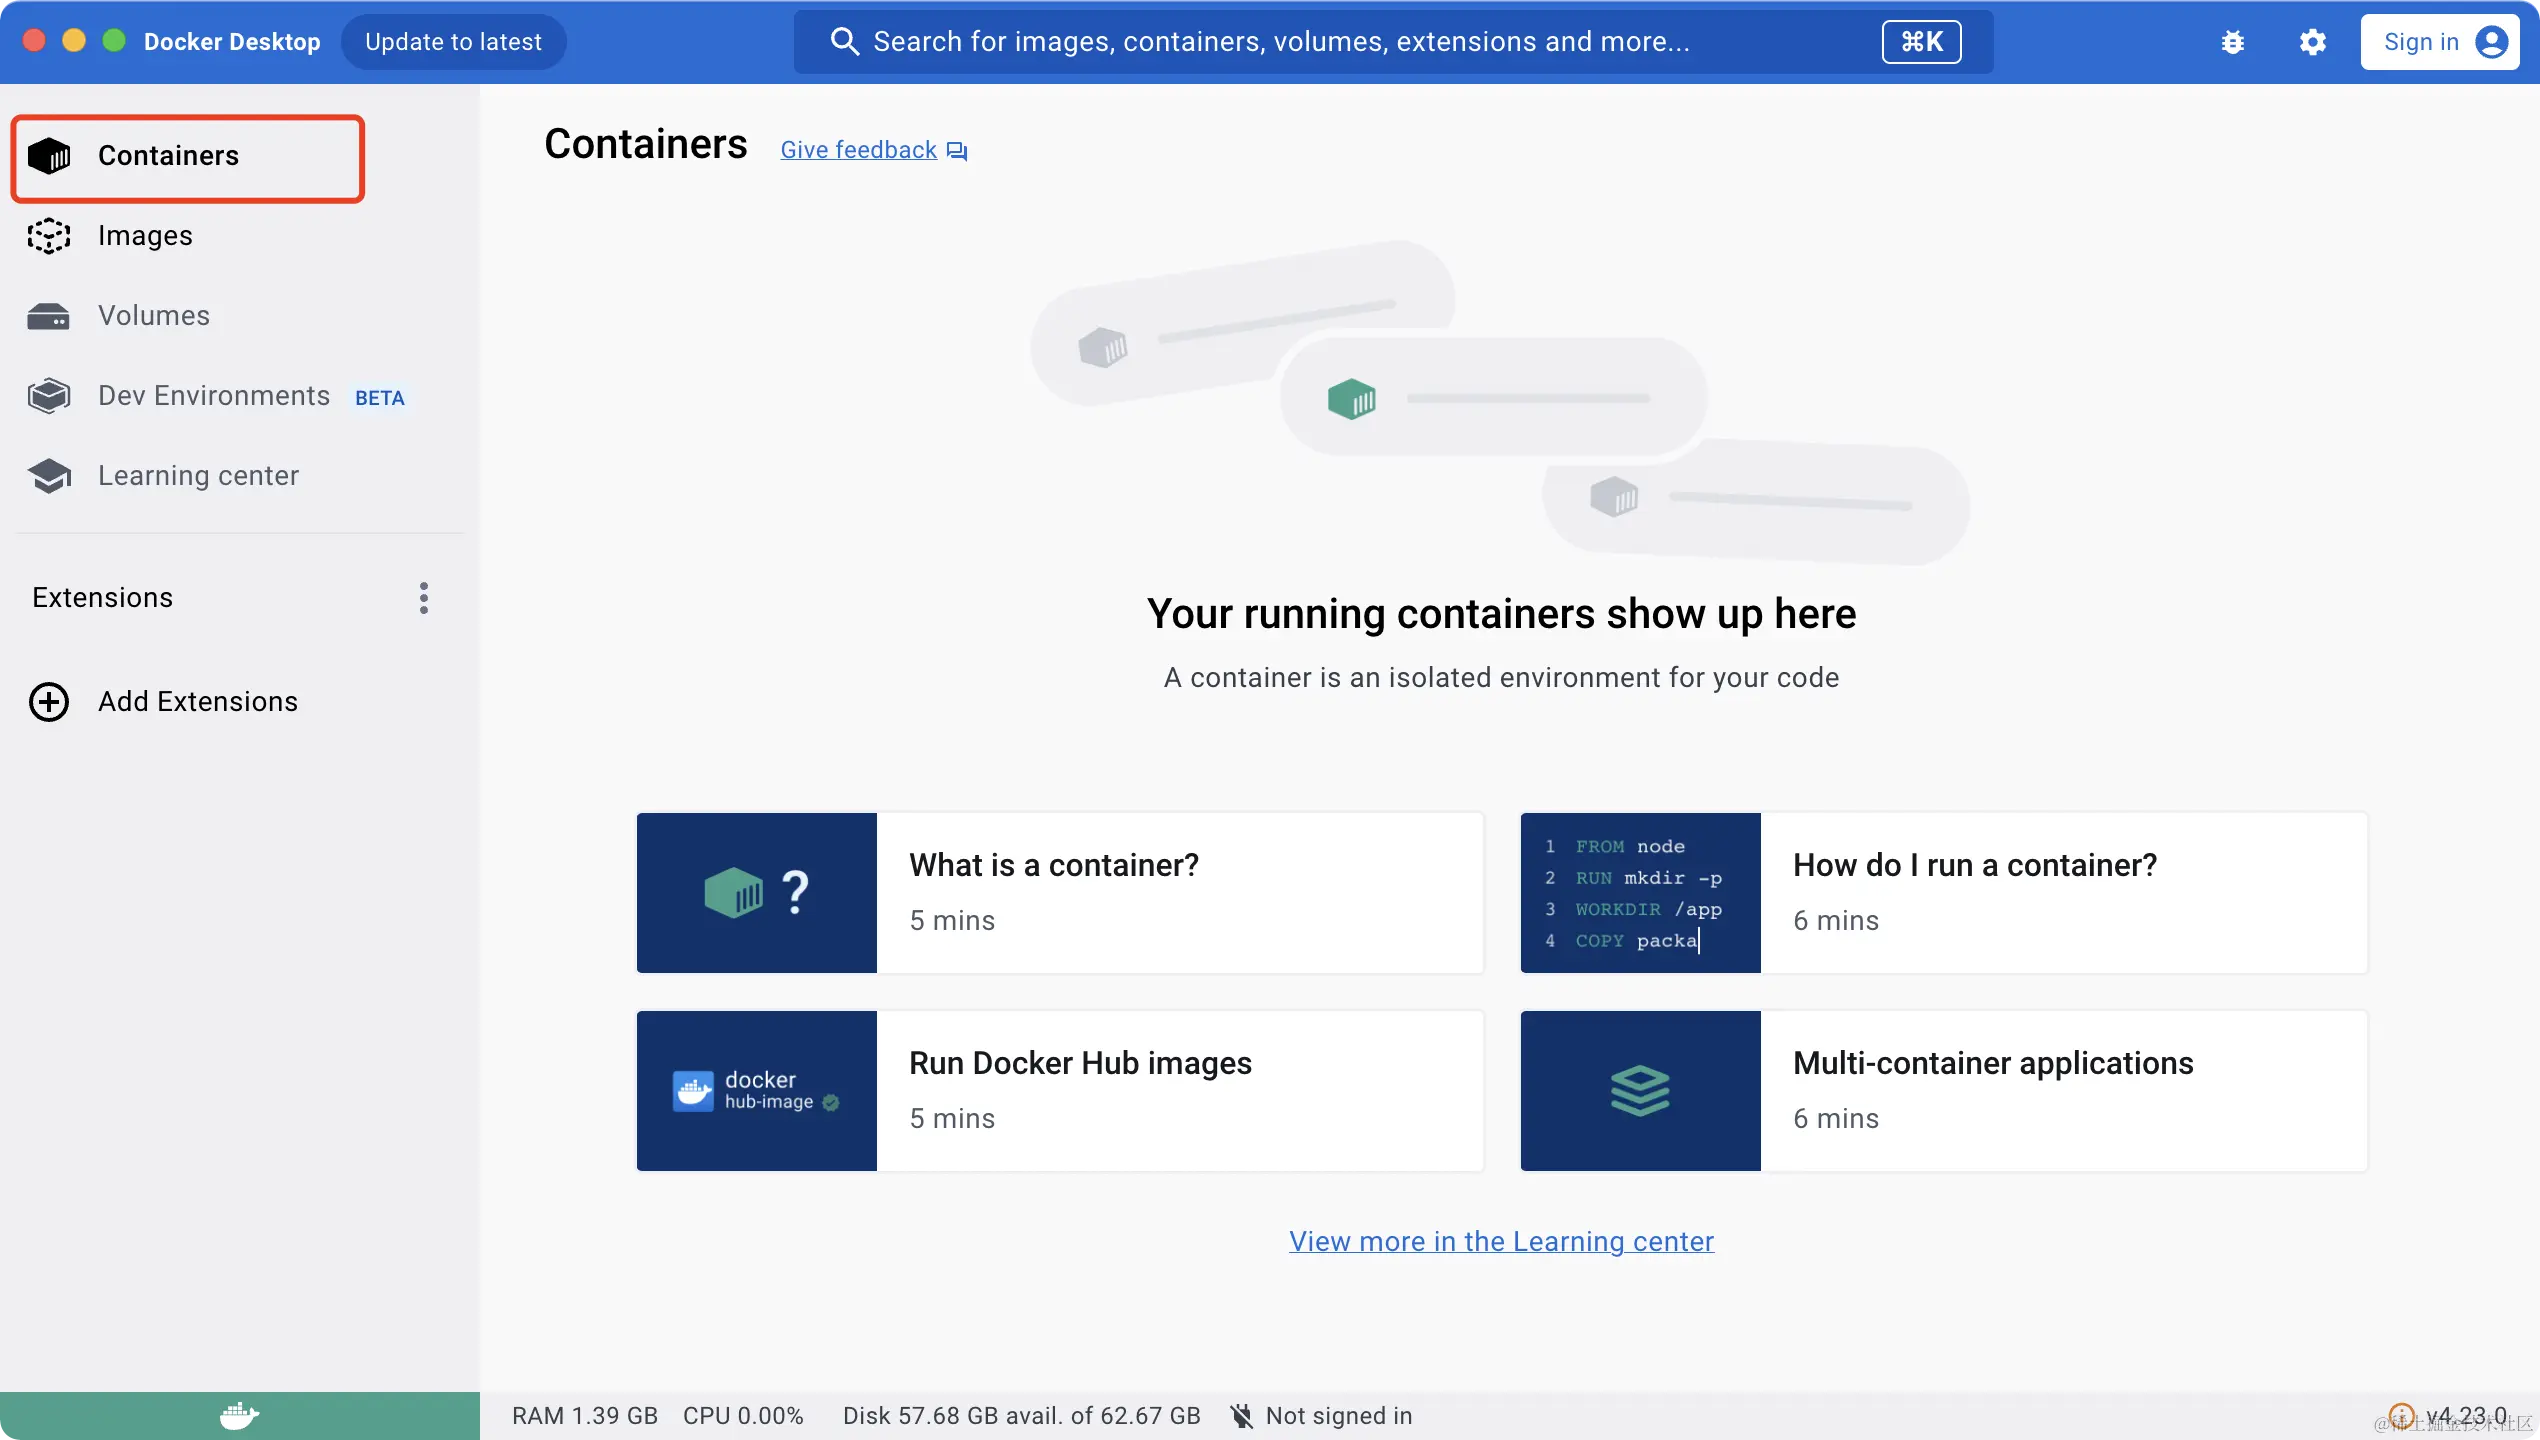Focus the search images and containers field
The height and width of the screenshot is (1440, 2540).
tap(1280, 42)
